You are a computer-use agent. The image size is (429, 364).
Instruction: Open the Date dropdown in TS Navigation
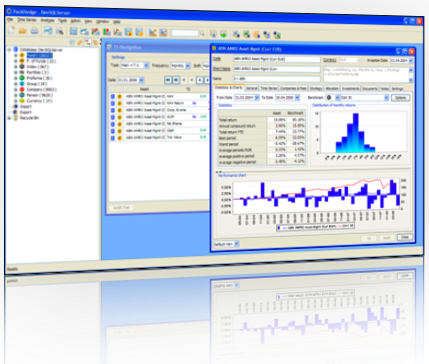coord(141,80)
